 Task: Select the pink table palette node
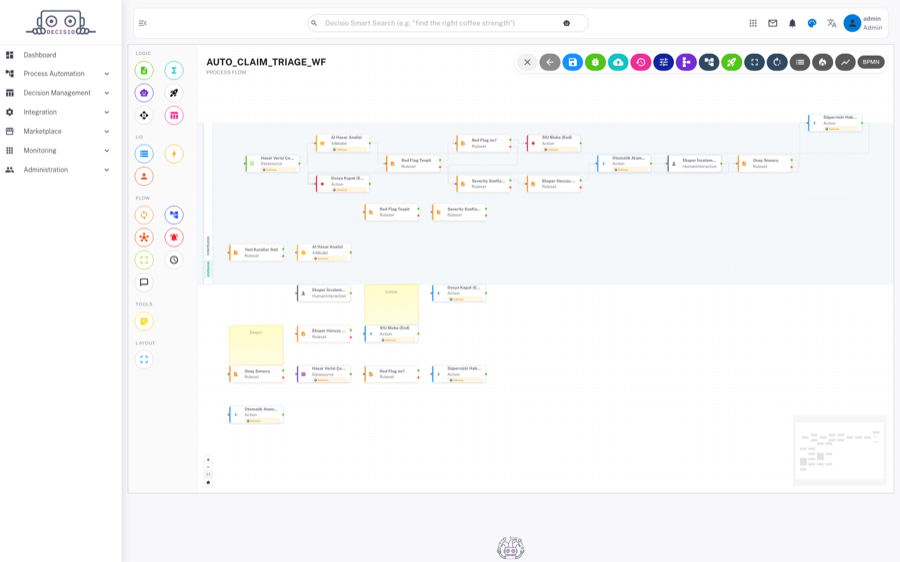click(174, 115)
